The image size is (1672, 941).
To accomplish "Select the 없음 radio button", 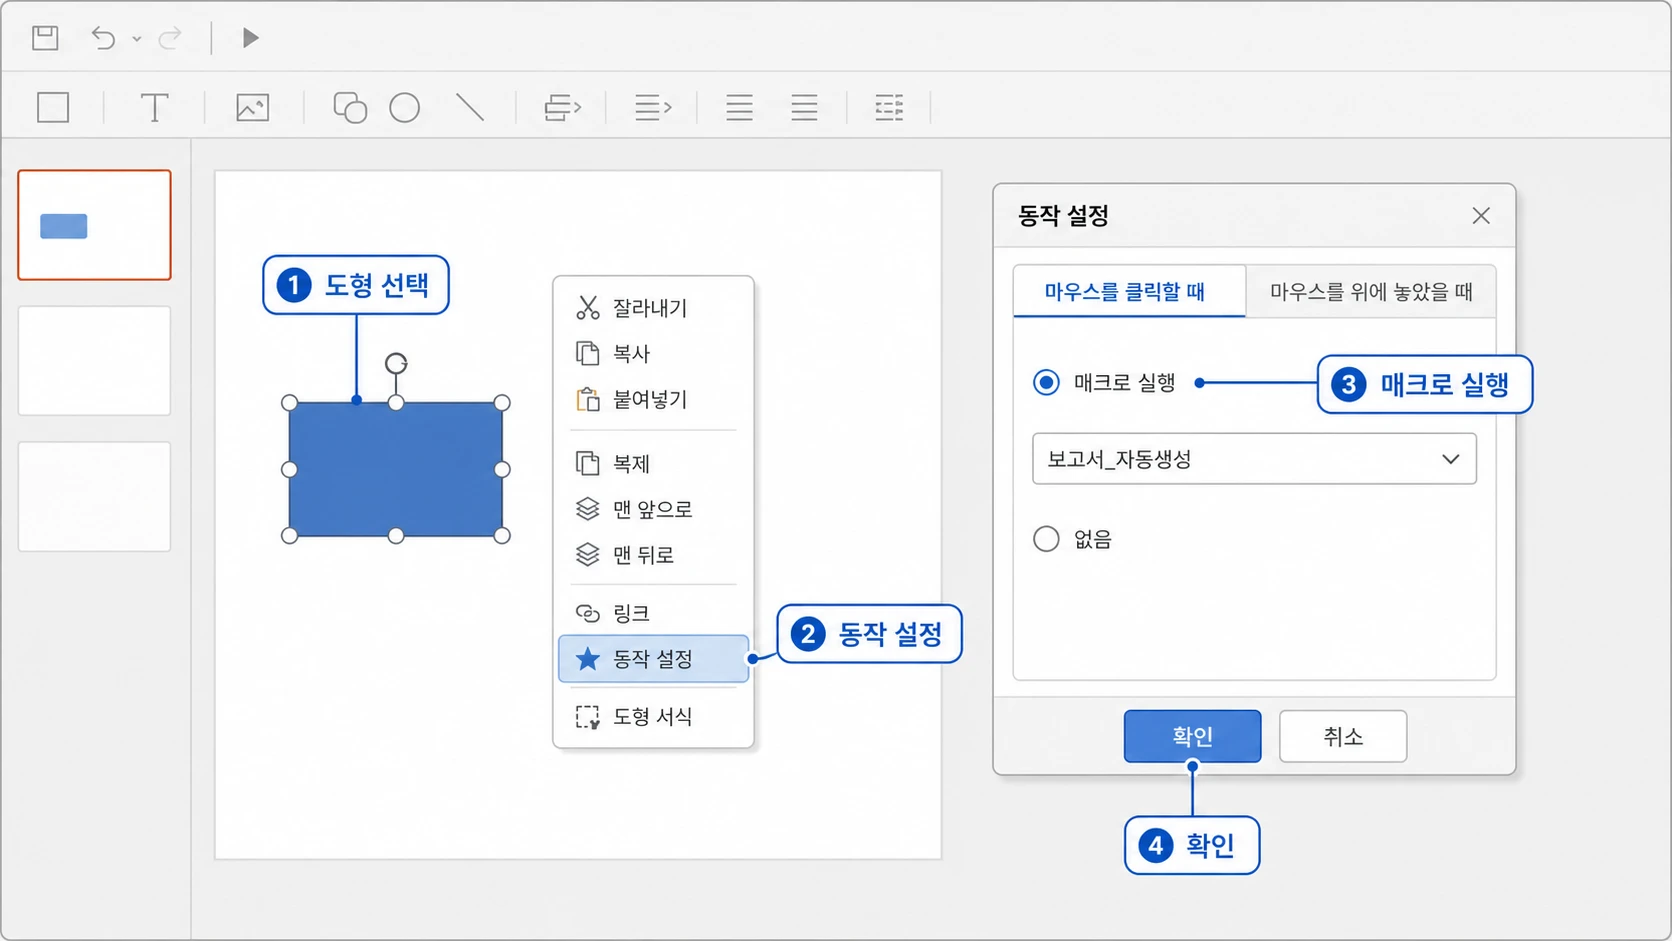I will coord(1046,539).
